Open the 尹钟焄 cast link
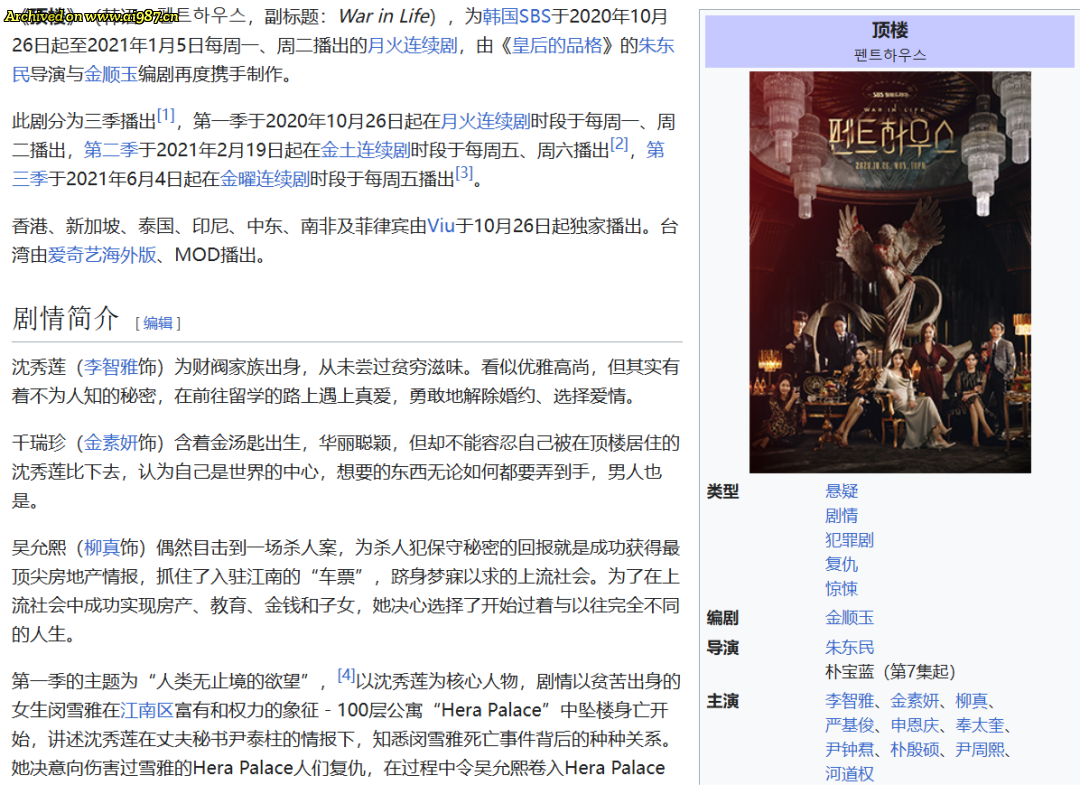Screen dimensions: 1080x785 [849, 749]
